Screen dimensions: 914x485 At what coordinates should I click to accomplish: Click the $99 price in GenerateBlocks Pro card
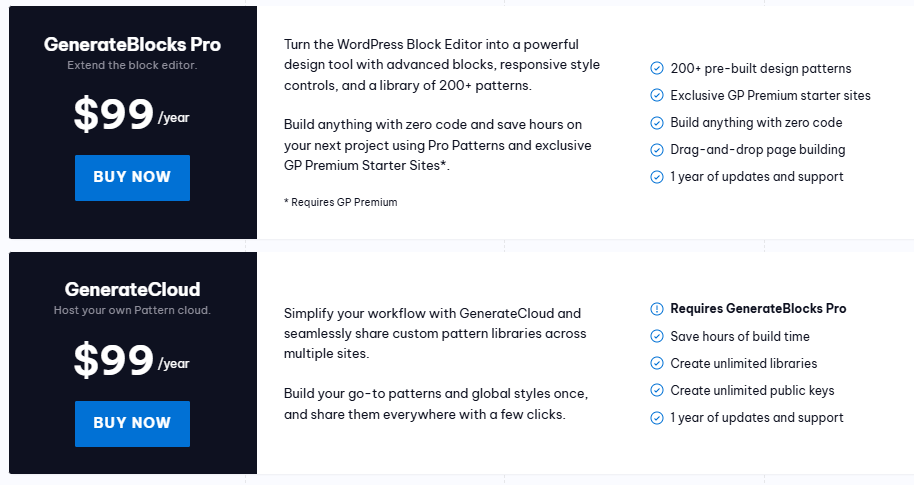coord(114,114)
